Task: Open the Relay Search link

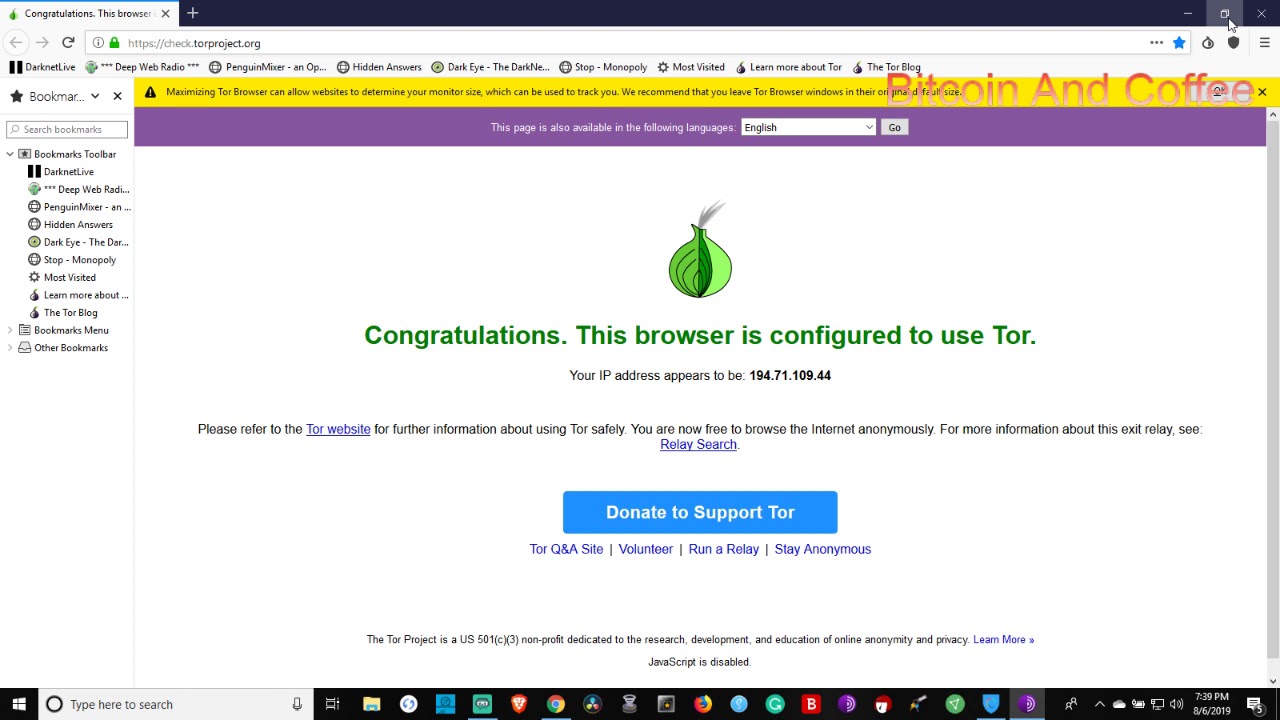Action: [698, 445]
